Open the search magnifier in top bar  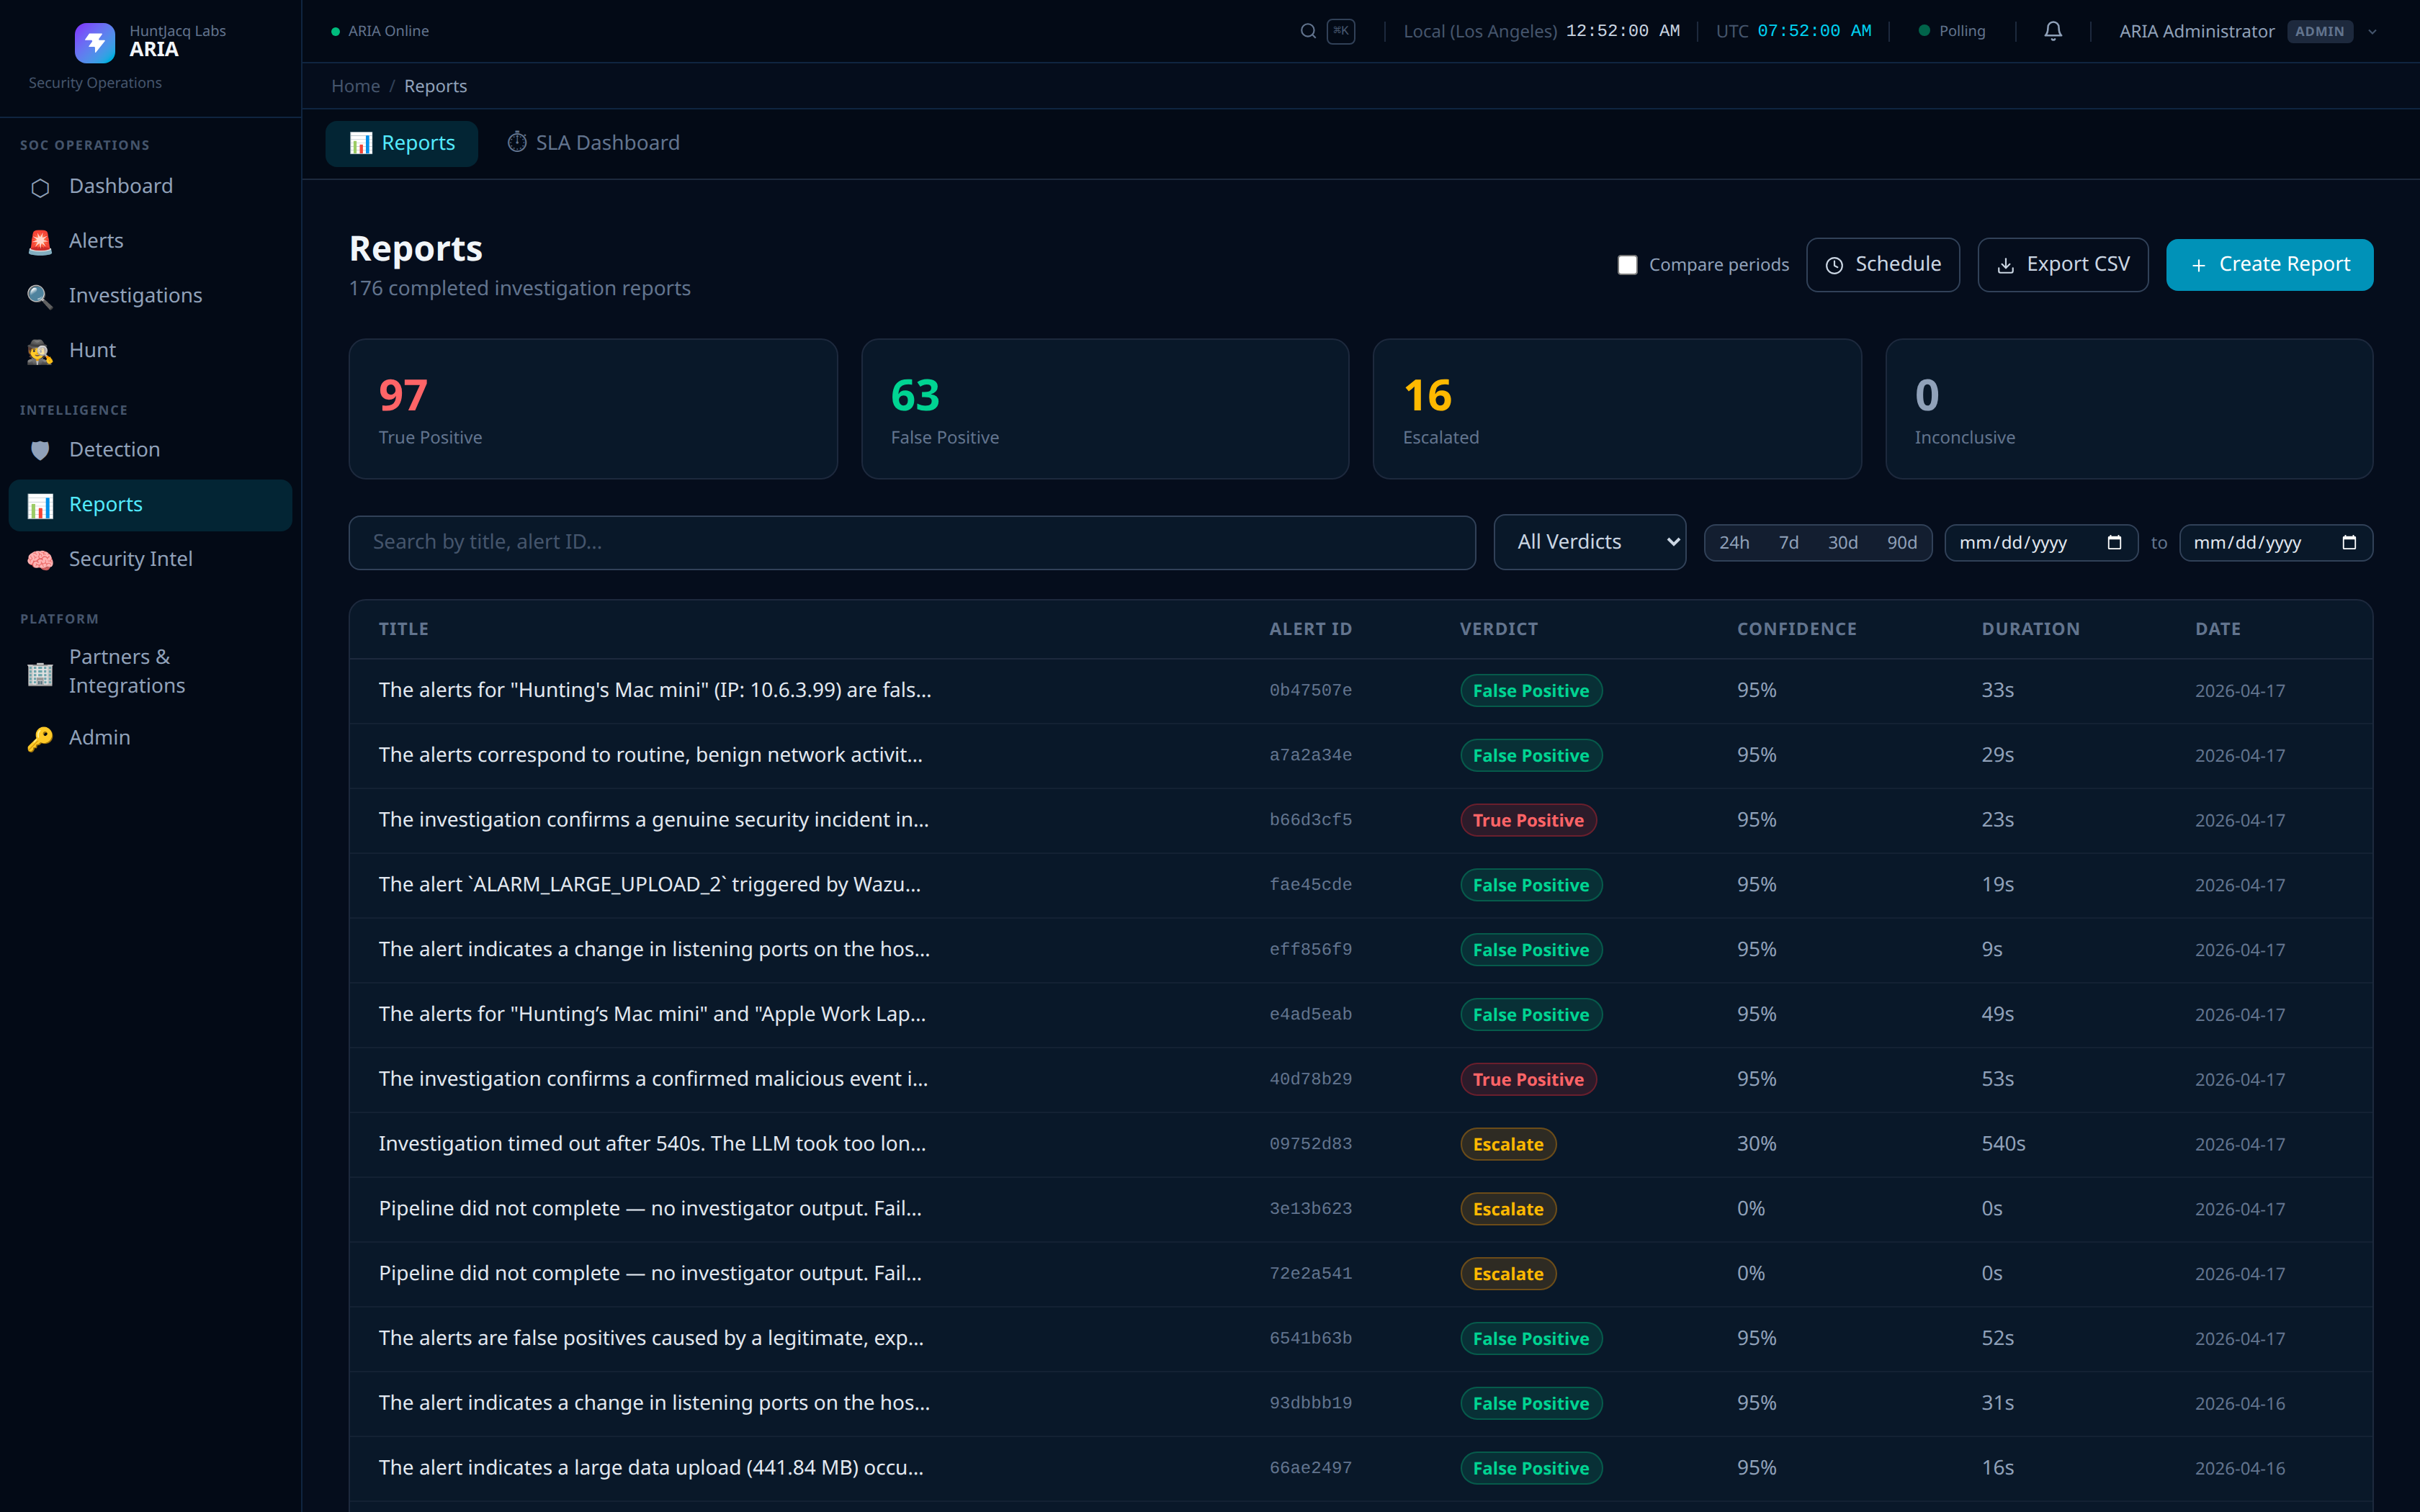click(1307, 31)
